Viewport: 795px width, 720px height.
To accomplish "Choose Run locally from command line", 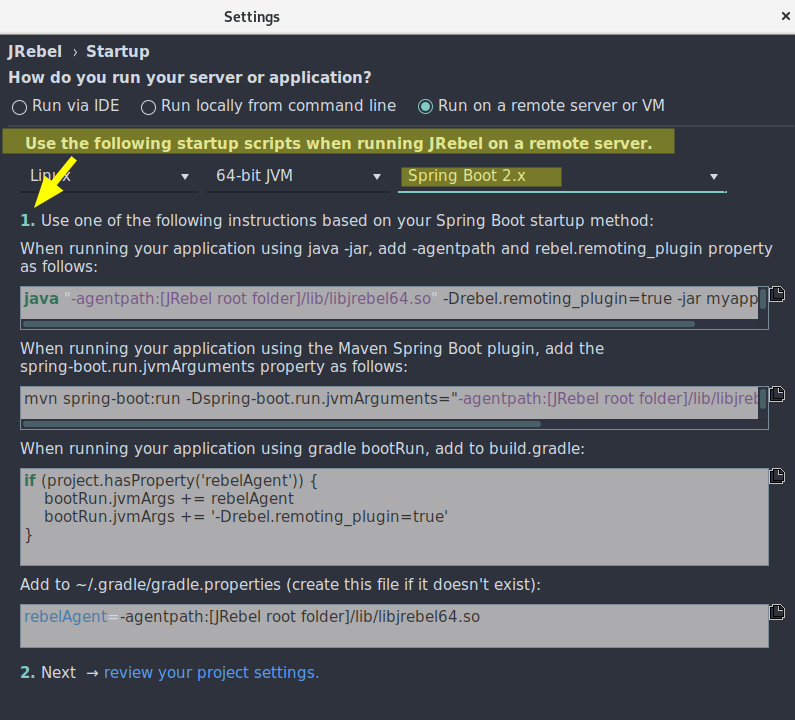I will [x=149, y=106].
